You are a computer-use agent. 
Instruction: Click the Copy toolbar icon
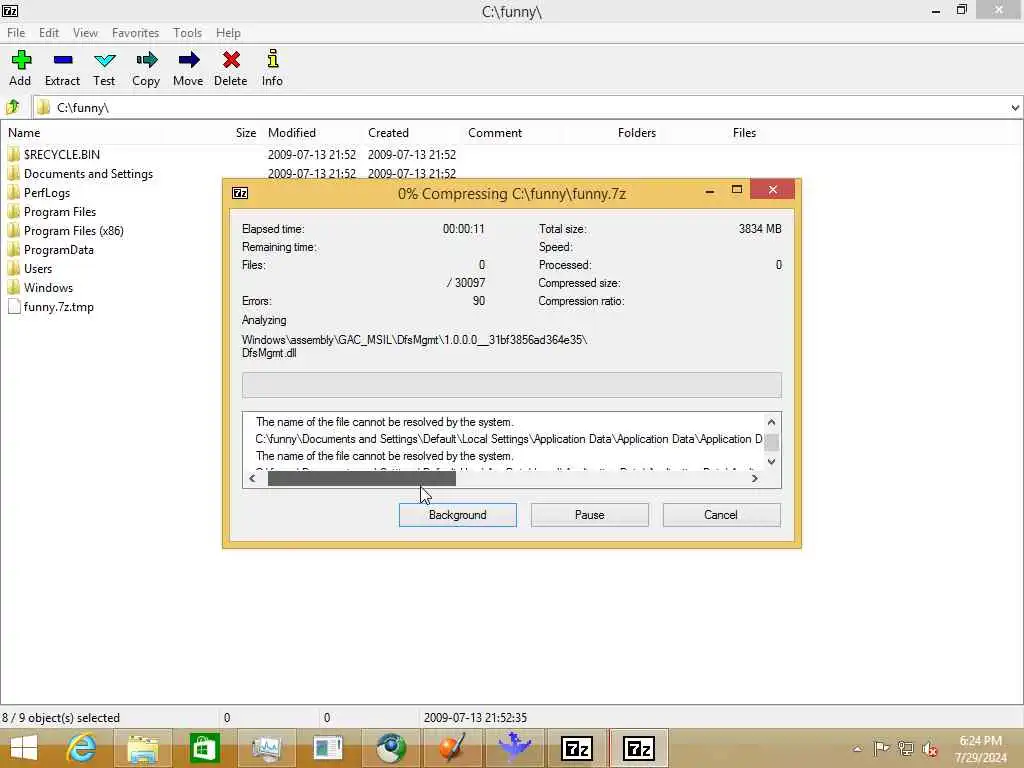pyautogui.click(x=146, y=60)
